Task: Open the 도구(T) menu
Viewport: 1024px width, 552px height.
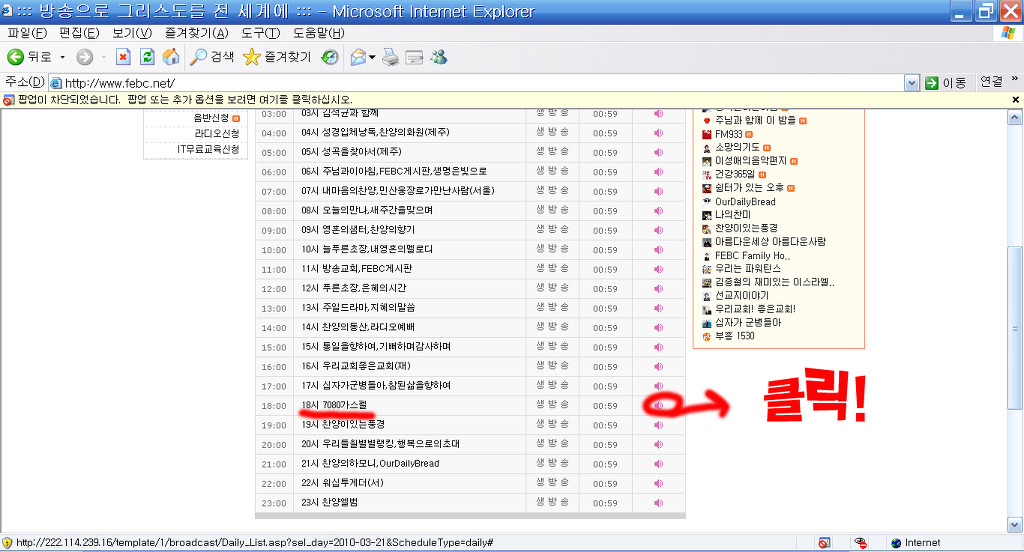Action: [x=261, y=33]
